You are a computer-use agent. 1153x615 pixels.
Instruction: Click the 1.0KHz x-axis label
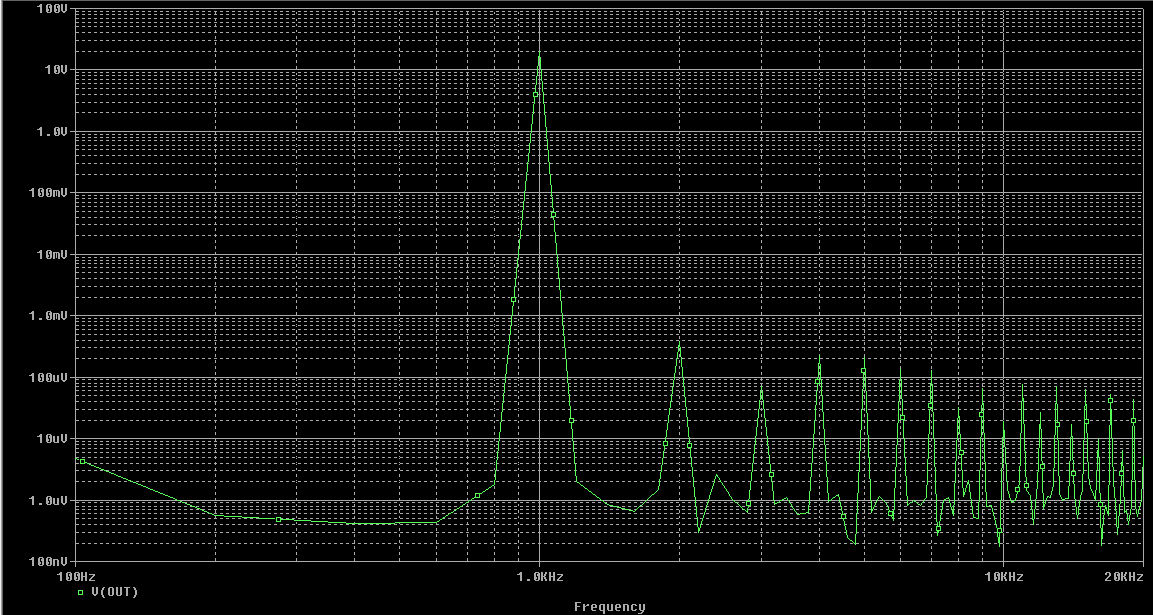540,577
